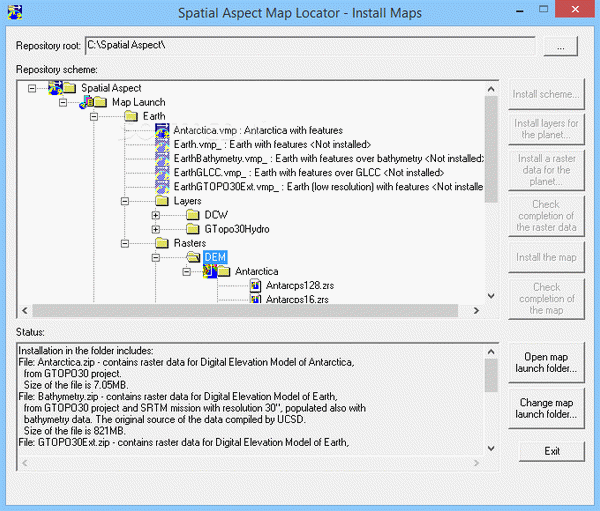600x511 pixels.
Task: Select the highlighted 'DEM' tree label
Action: pos(215,257)
